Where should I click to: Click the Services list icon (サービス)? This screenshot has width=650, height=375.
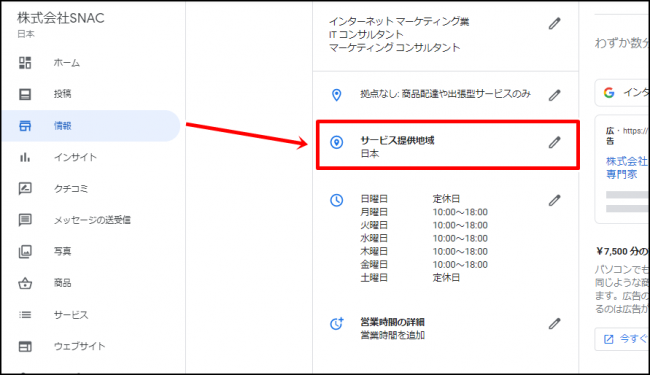tap(25, 315)
